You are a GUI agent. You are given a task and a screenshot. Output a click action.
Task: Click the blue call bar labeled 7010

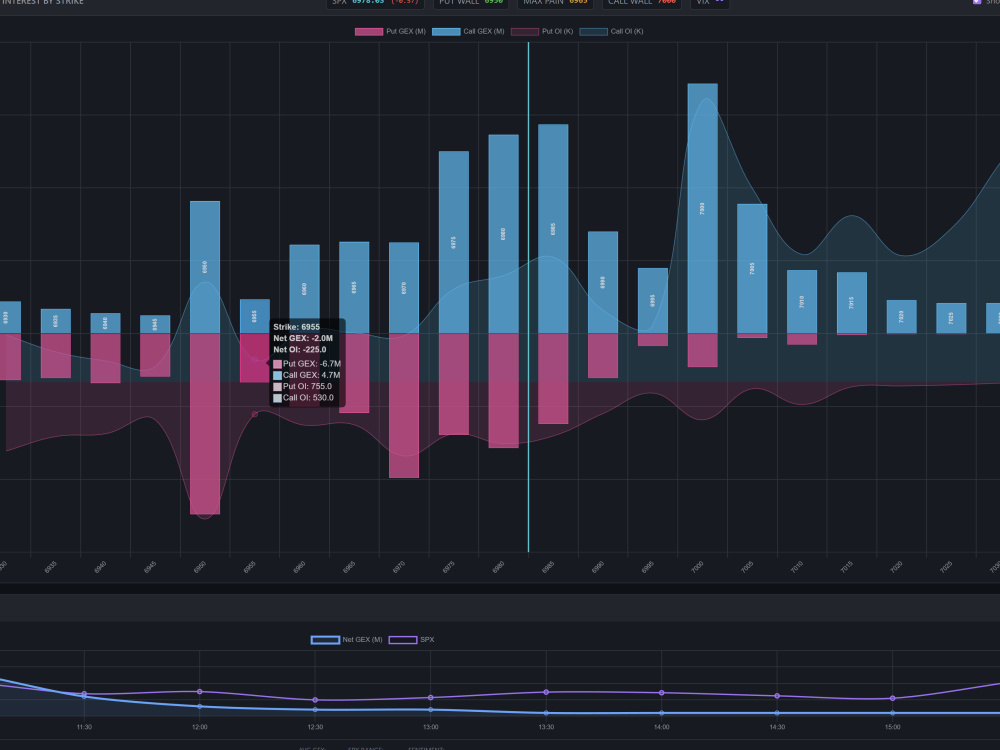click(802, 302)
